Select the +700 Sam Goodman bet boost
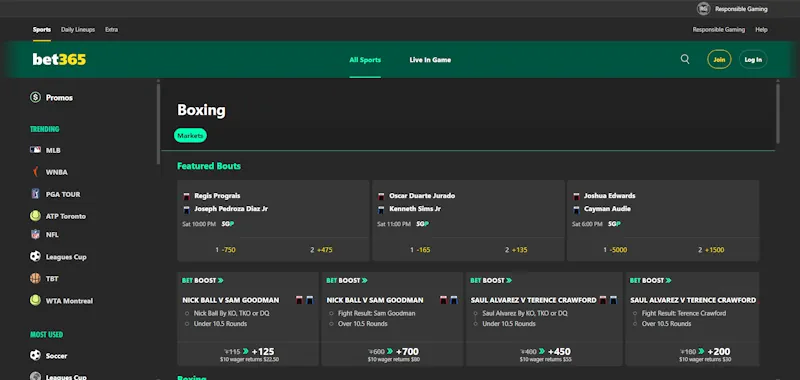The width and height of the screenshot is (800, 380). pos(392,354)
